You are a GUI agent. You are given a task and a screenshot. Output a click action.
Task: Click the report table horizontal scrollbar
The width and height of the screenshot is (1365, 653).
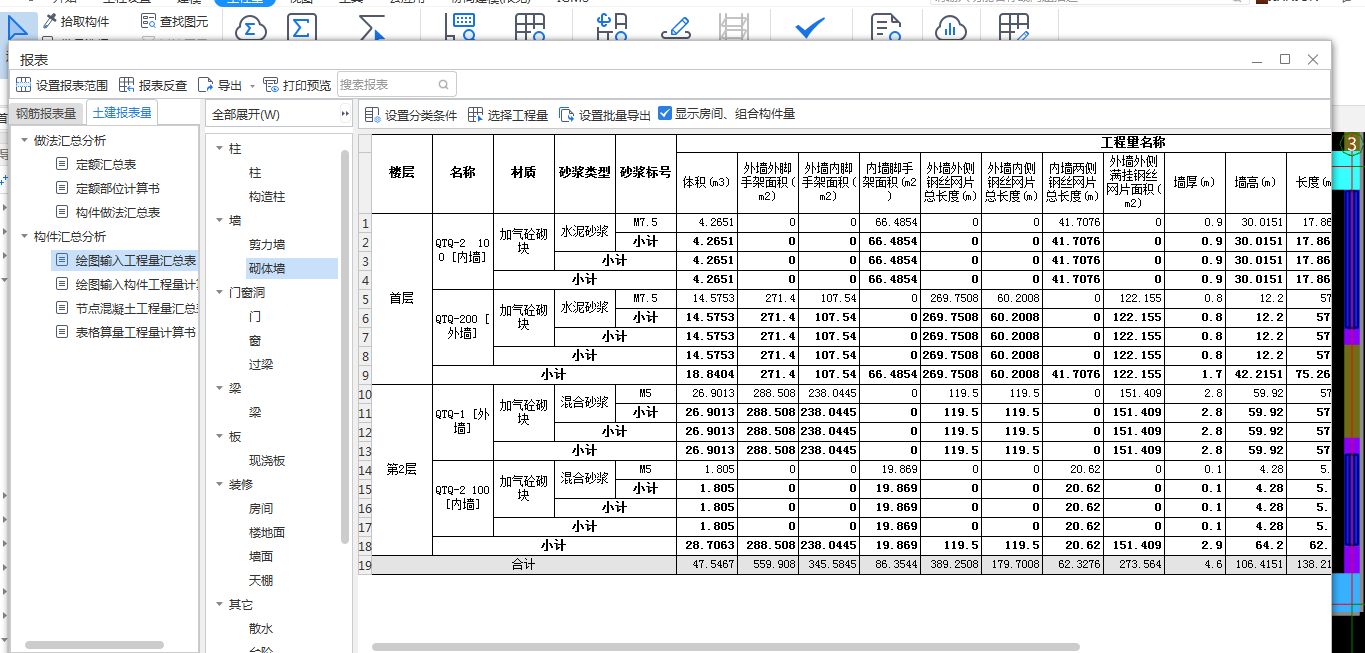click(x=725, y=647)
